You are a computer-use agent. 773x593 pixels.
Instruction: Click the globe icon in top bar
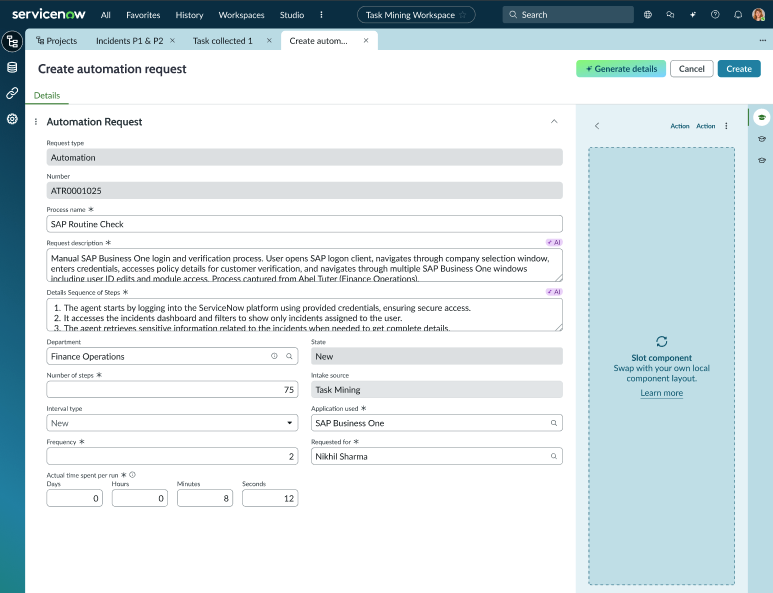tap(648, 15)
